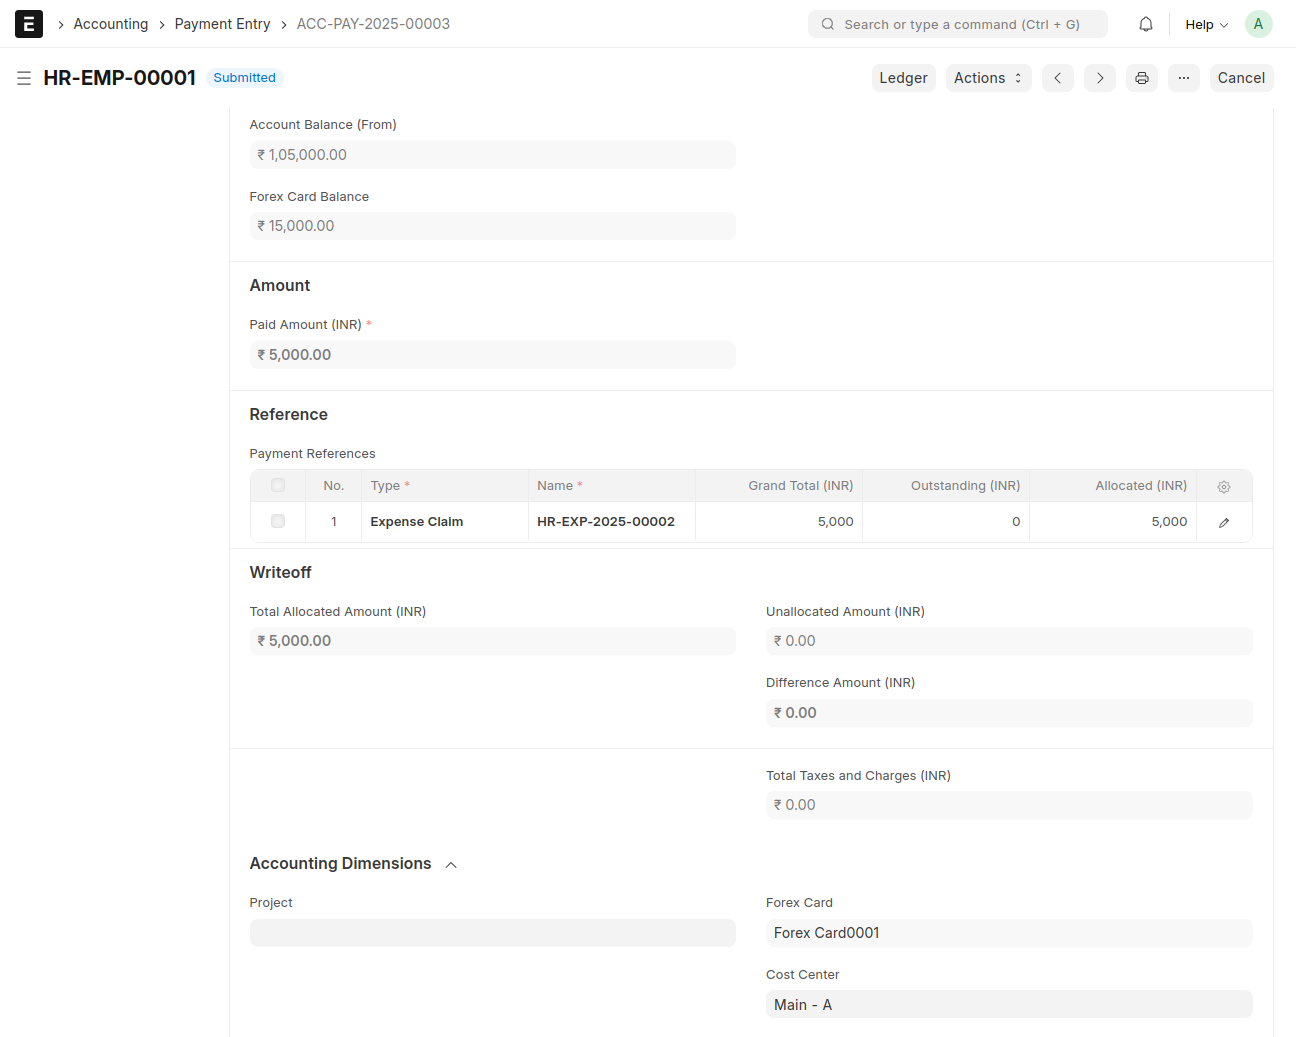Collapse the Accounting Dimensions section
Screen dimensions: 1296x1037
point(451,865)
